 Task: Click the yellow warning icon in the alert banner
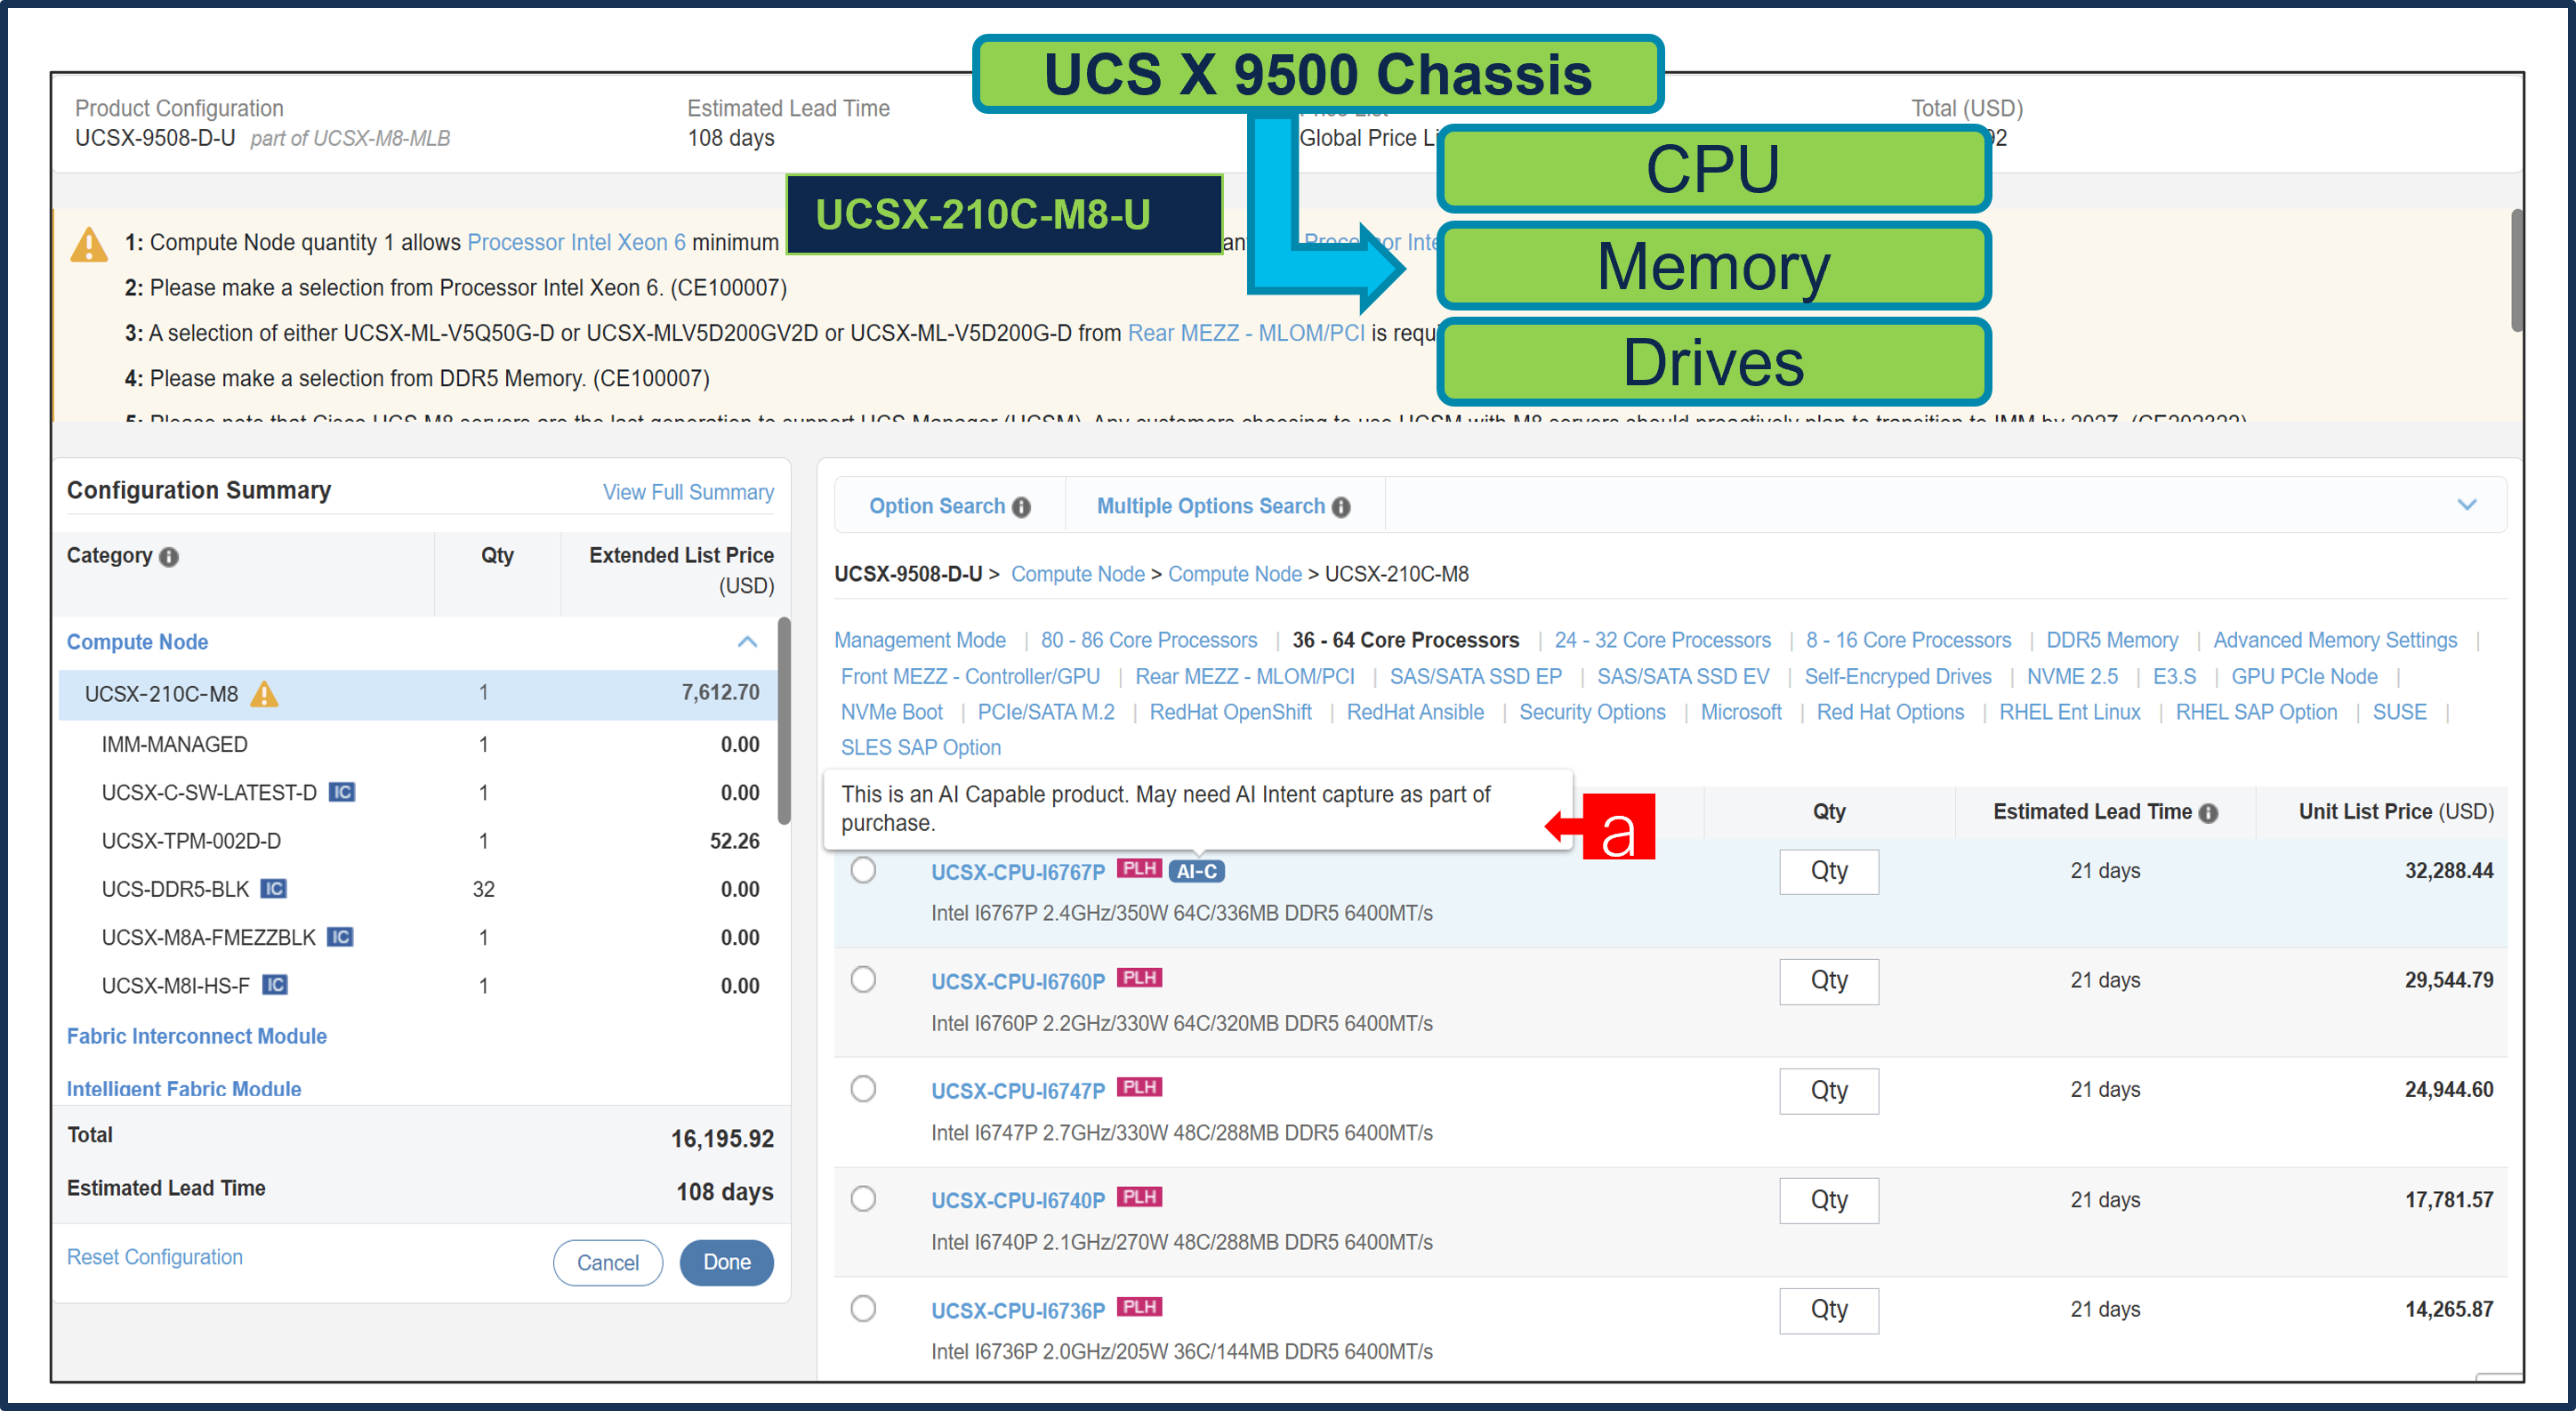[89, 244]
